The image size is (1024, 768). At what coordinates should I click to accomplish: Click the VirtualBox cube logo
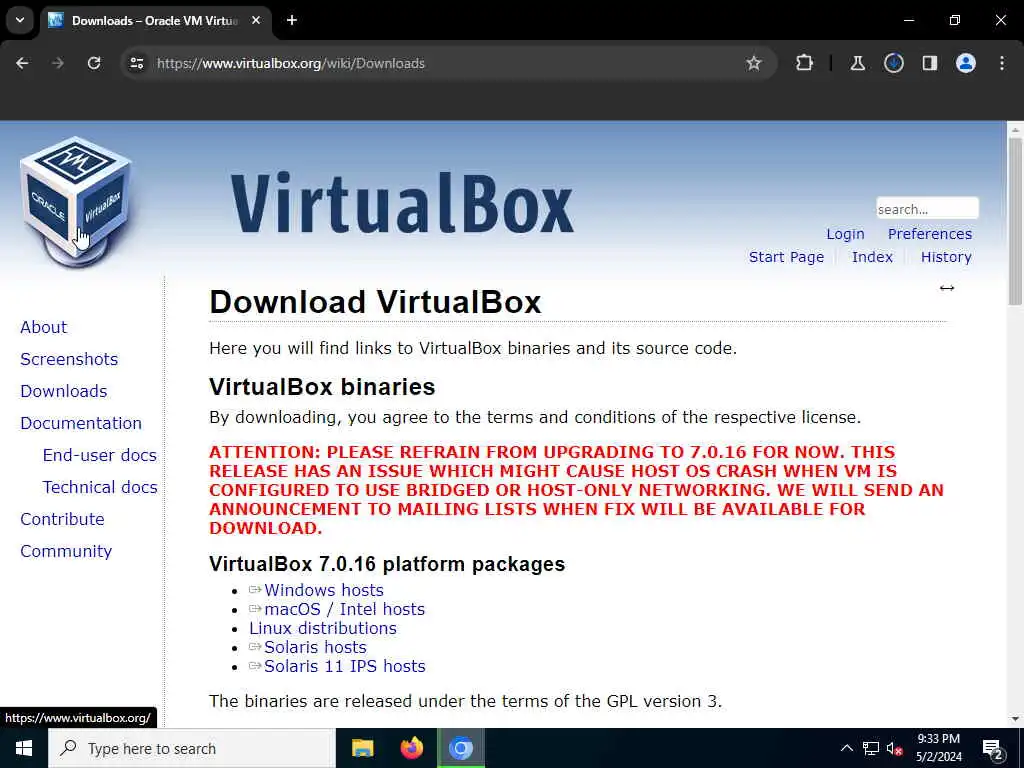75,201
